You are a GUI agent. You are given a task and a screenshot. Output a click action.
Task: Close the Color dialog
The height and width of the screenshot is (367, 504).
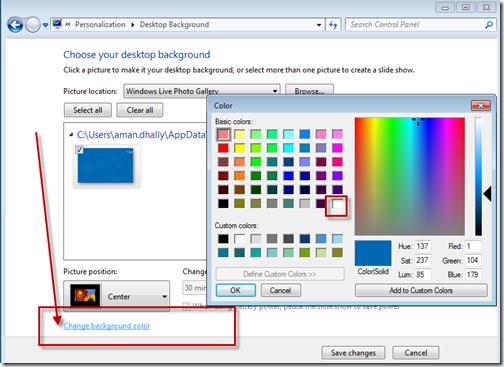pos(481,106)
